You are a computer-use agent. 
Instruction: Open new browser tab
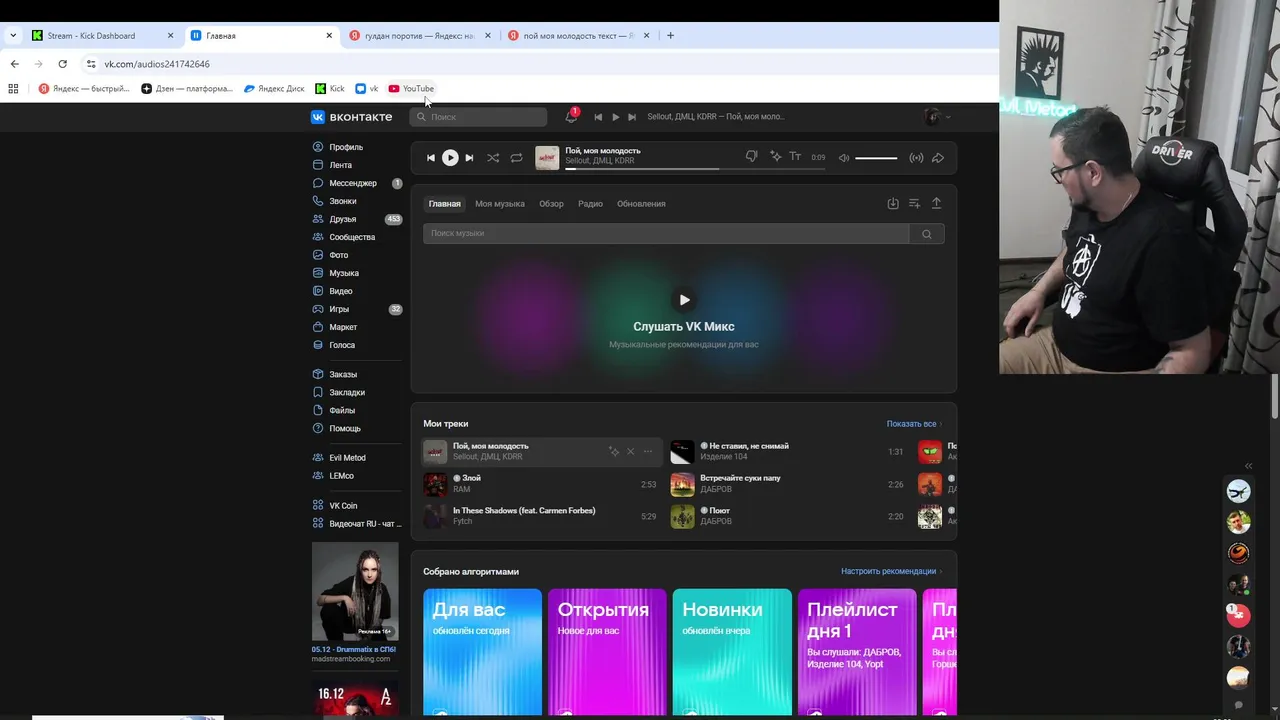click(x=670, y=36)
